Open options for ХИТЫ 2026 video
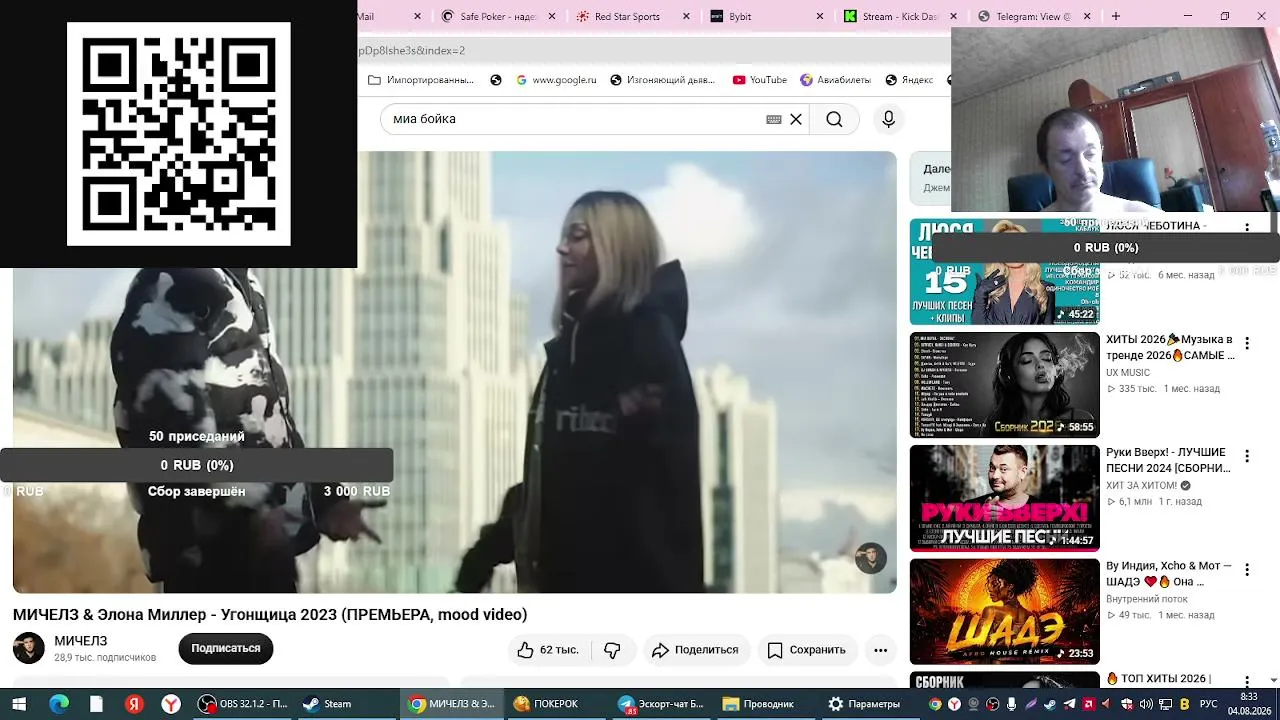Image resolution: width=1280 pixels, height=720 pixels. pyautogui.click(x=1246, y=343)
